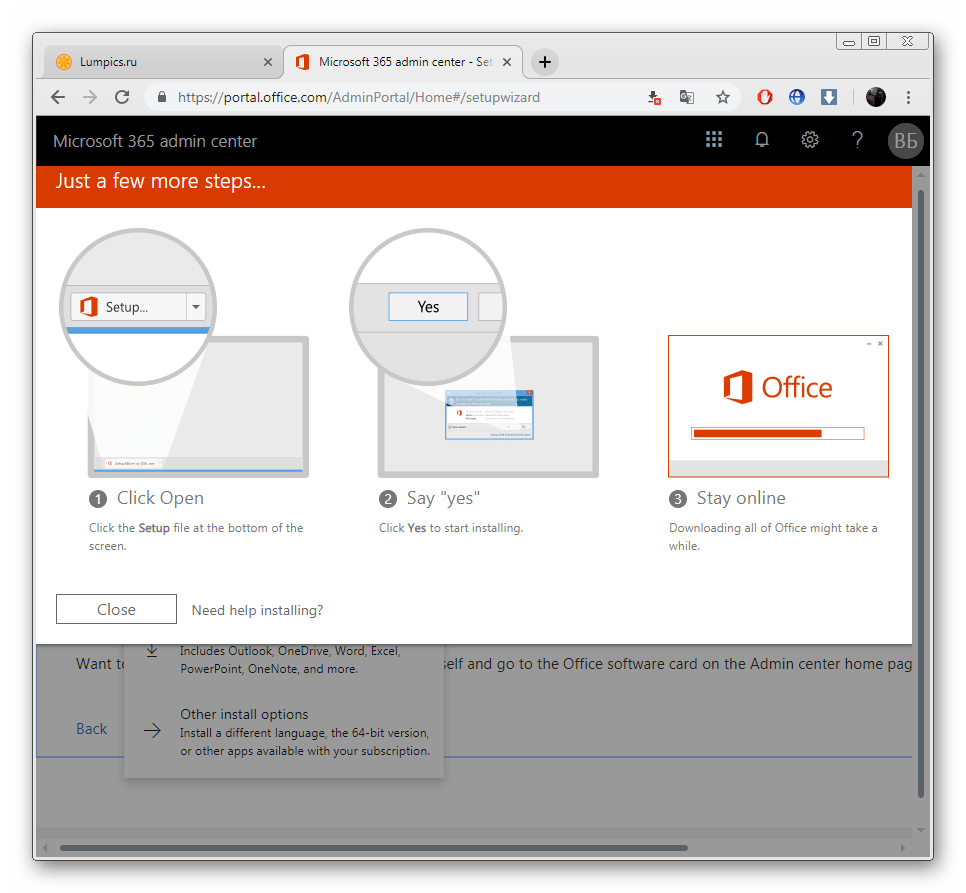Close the Lumpics.ru tab
Screen dimensions: 966x893
[x=267, y=62]
